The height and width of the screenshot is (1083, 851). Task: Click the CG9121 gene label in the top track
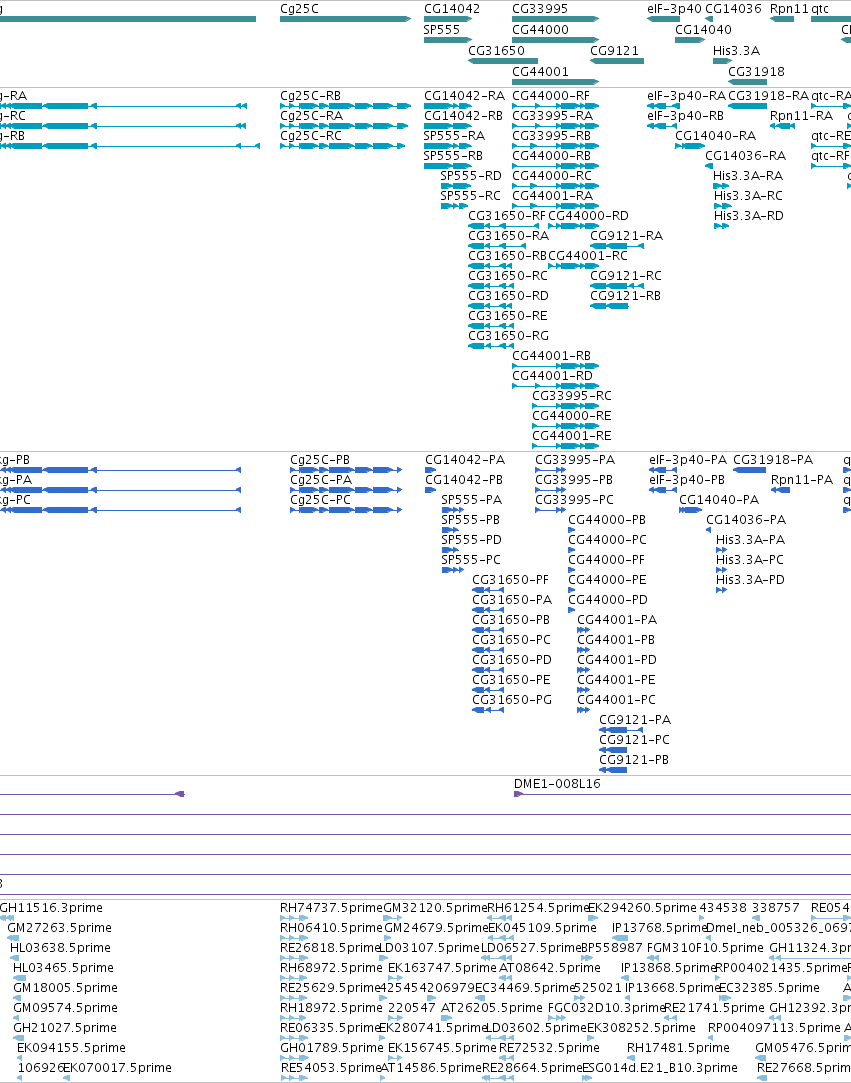[x=614, y=50]
